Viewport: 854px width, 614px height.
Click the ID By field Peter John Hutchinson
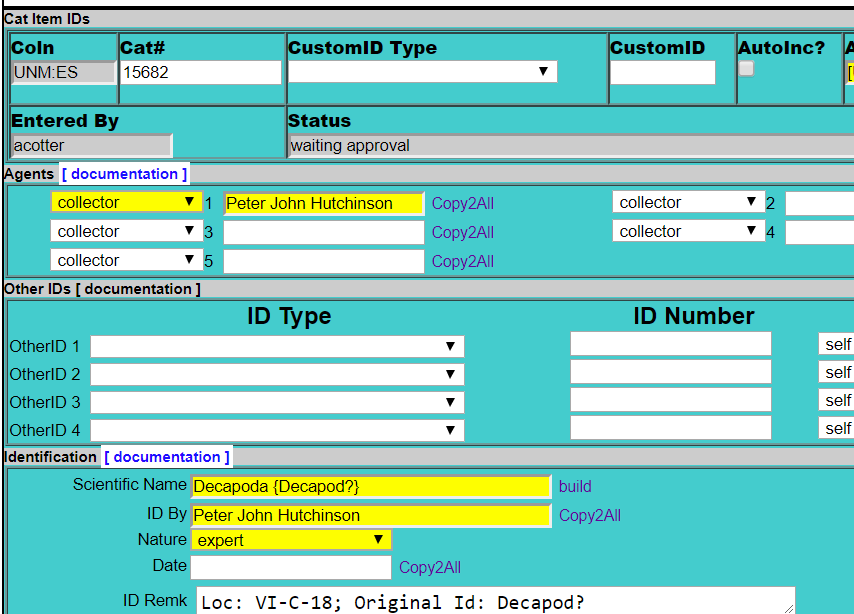tap(371, 515)
